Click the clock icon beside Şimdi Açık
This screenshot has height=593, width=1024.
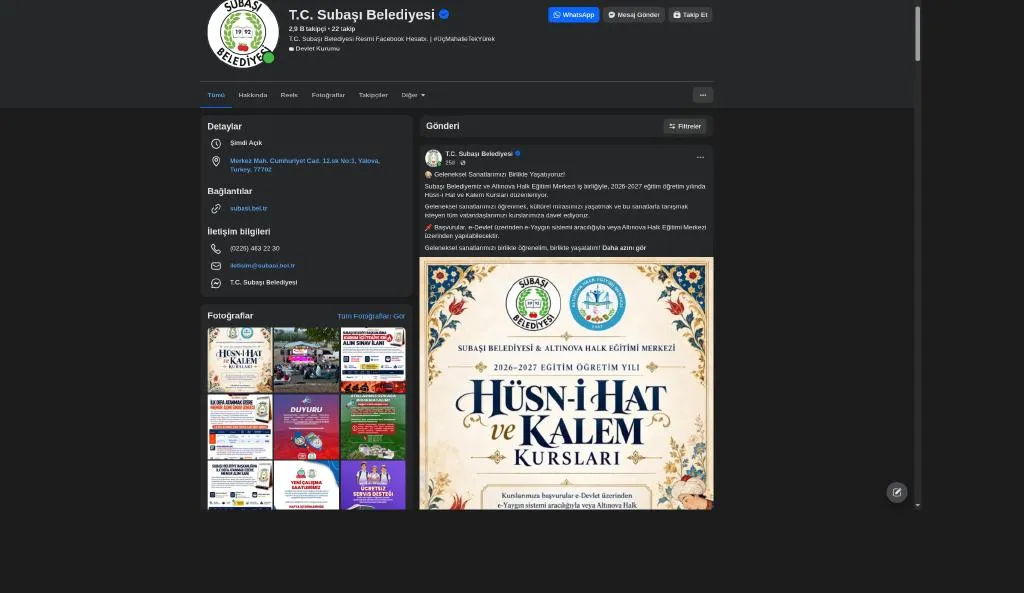tap(216, 143)
